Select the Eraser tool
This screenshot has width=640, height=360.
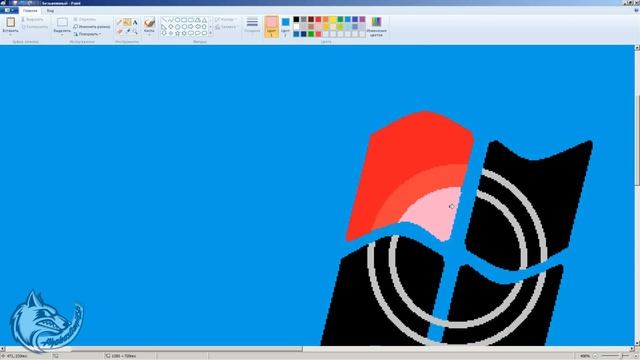coord(119,31)
